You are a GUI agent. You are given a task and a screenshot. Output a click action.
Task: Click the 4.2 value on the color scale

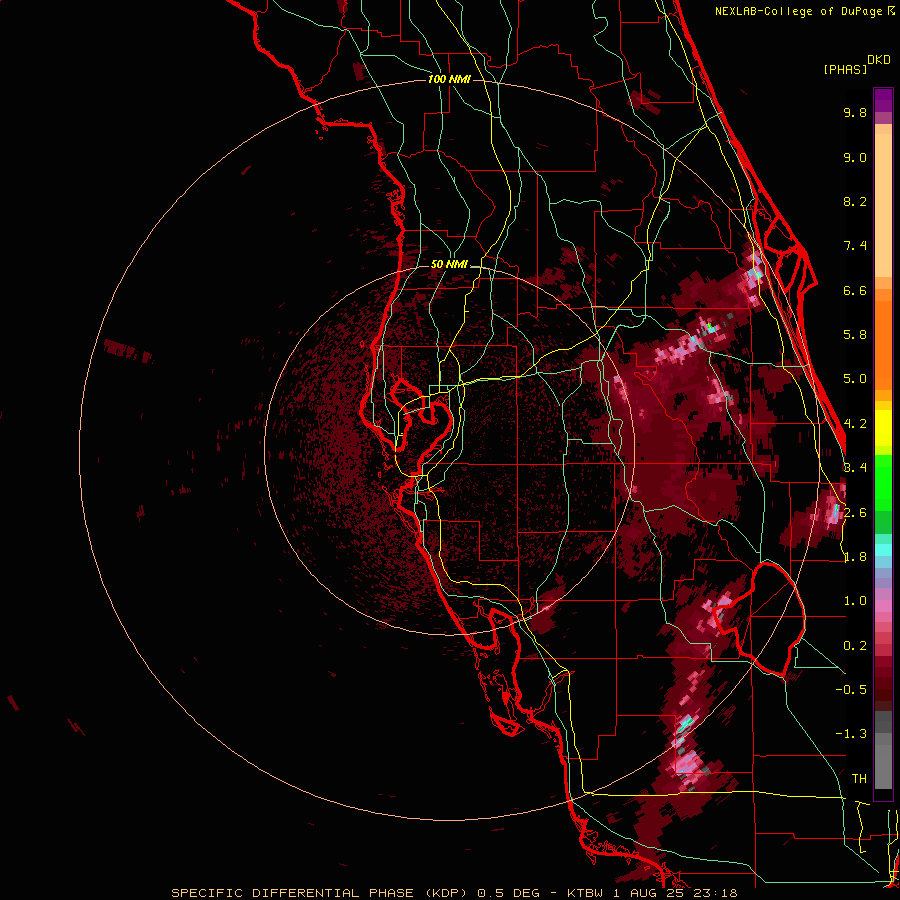coord(855,424)
